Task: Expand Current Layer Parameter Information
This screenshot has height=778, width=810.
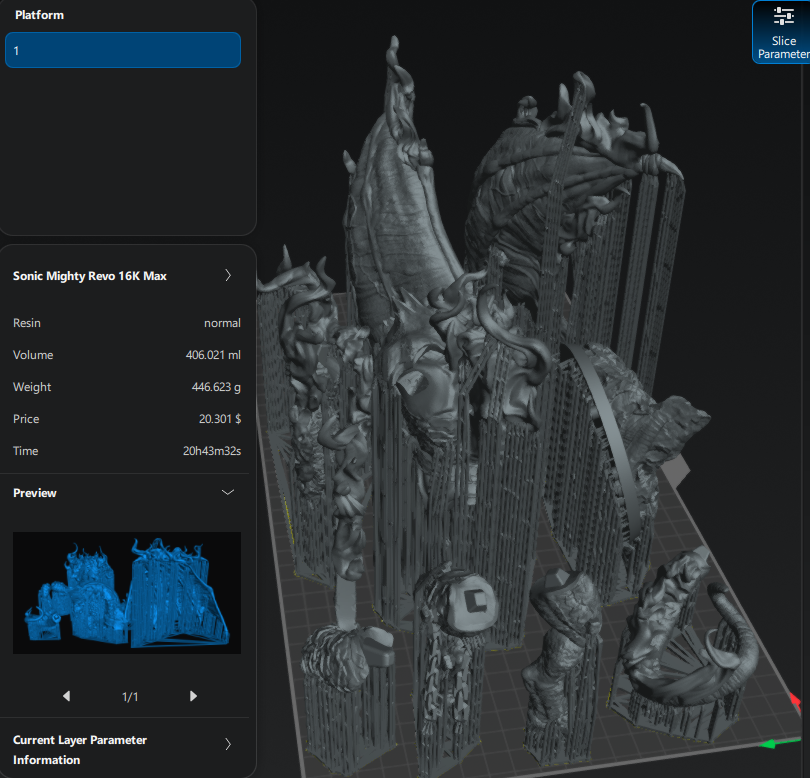Action: pyautogui.click(x=228, y=744)
